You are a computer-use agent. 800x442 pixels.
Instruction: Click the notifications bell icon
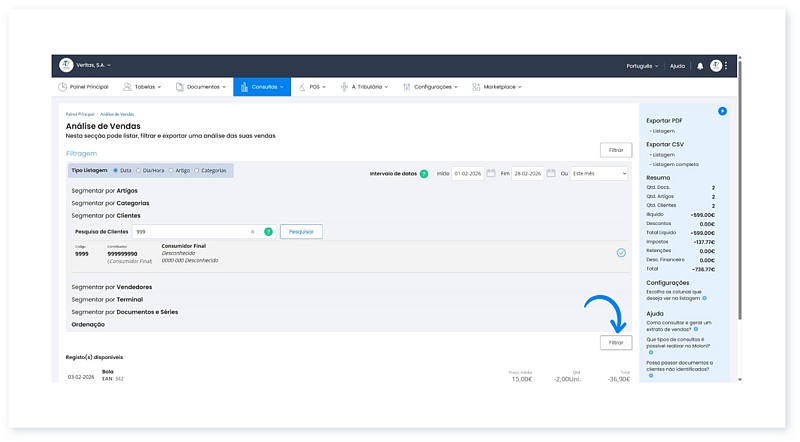coord(700,66)
